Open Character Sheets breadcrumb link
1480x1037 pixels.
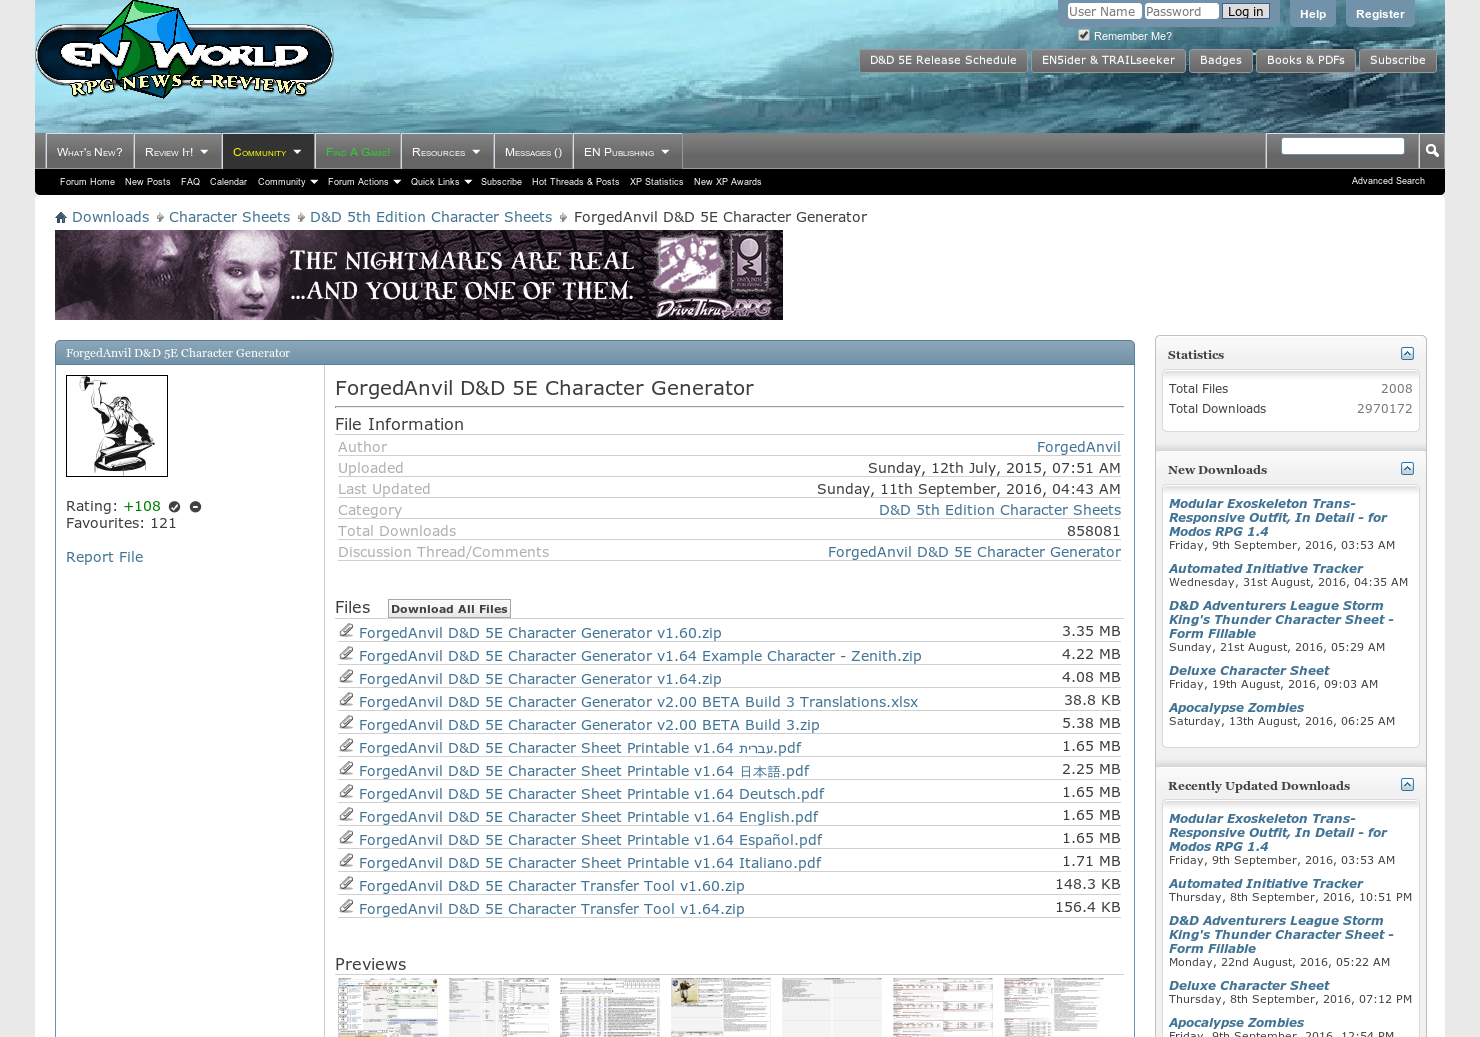229,217
